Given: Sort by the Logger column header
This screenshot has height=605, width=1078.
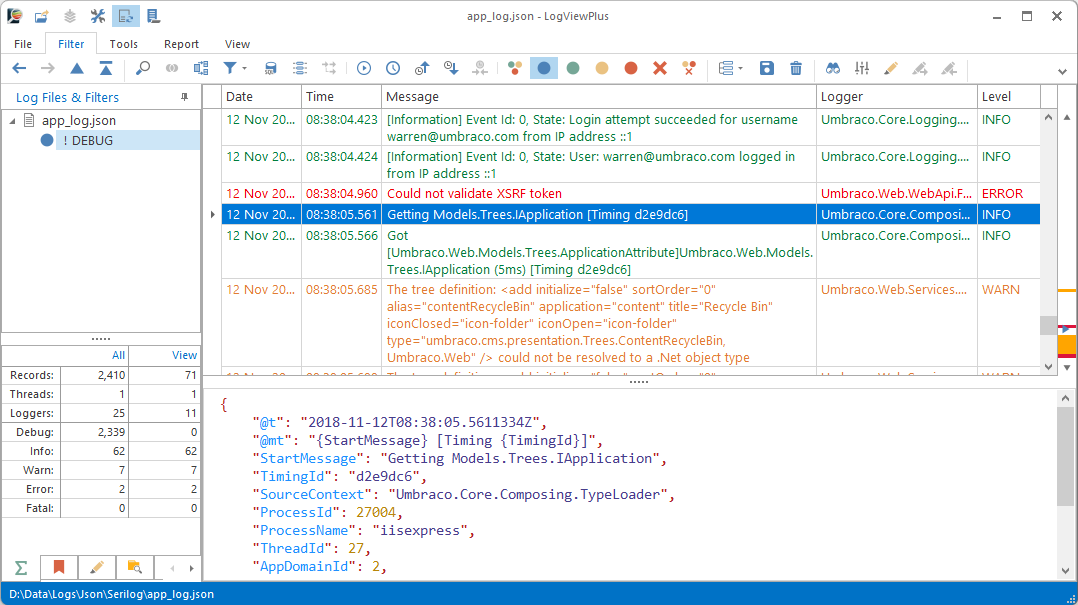Looking at the screenshot, I should tap(896, 97).
